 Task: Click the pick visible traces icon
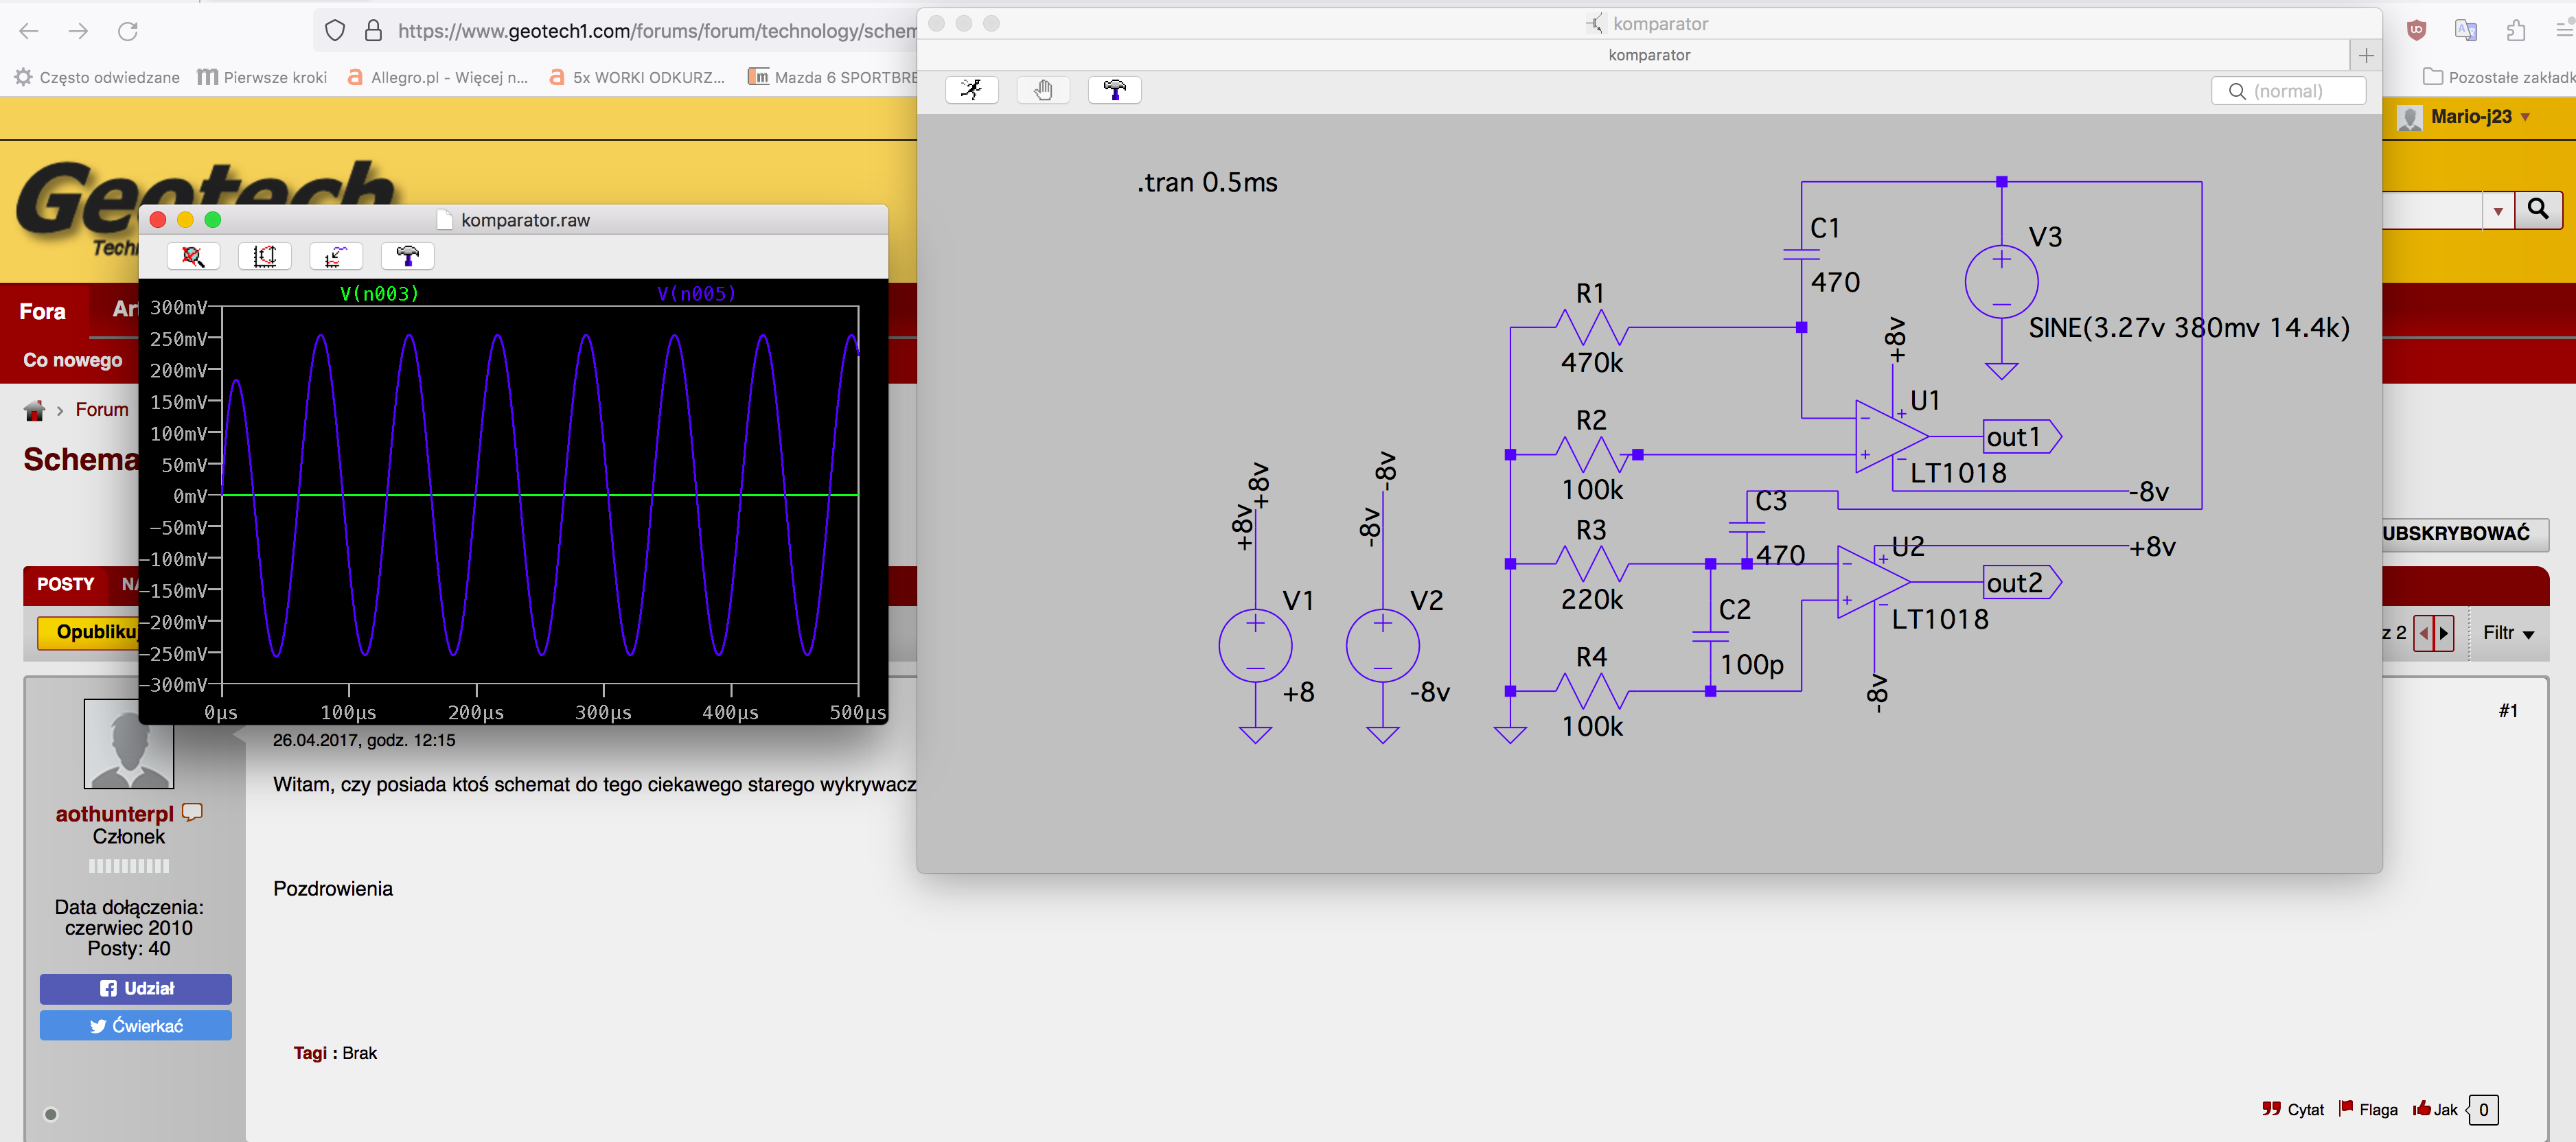(336, 257)
